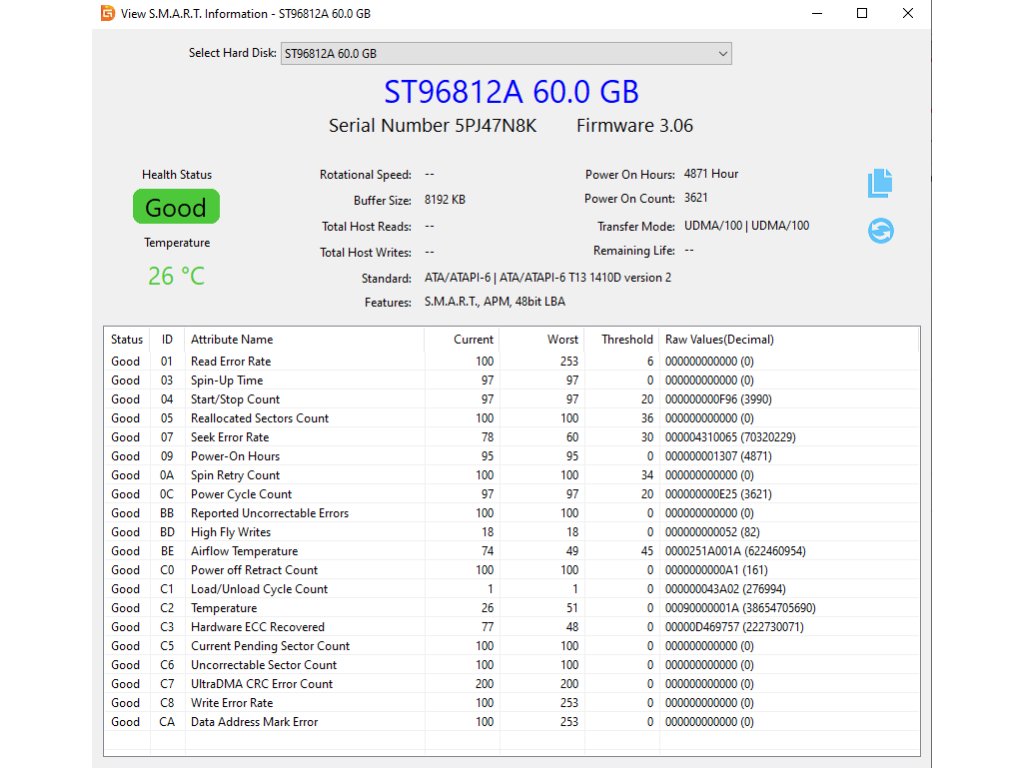Click the ID column header

coord(167,340)
